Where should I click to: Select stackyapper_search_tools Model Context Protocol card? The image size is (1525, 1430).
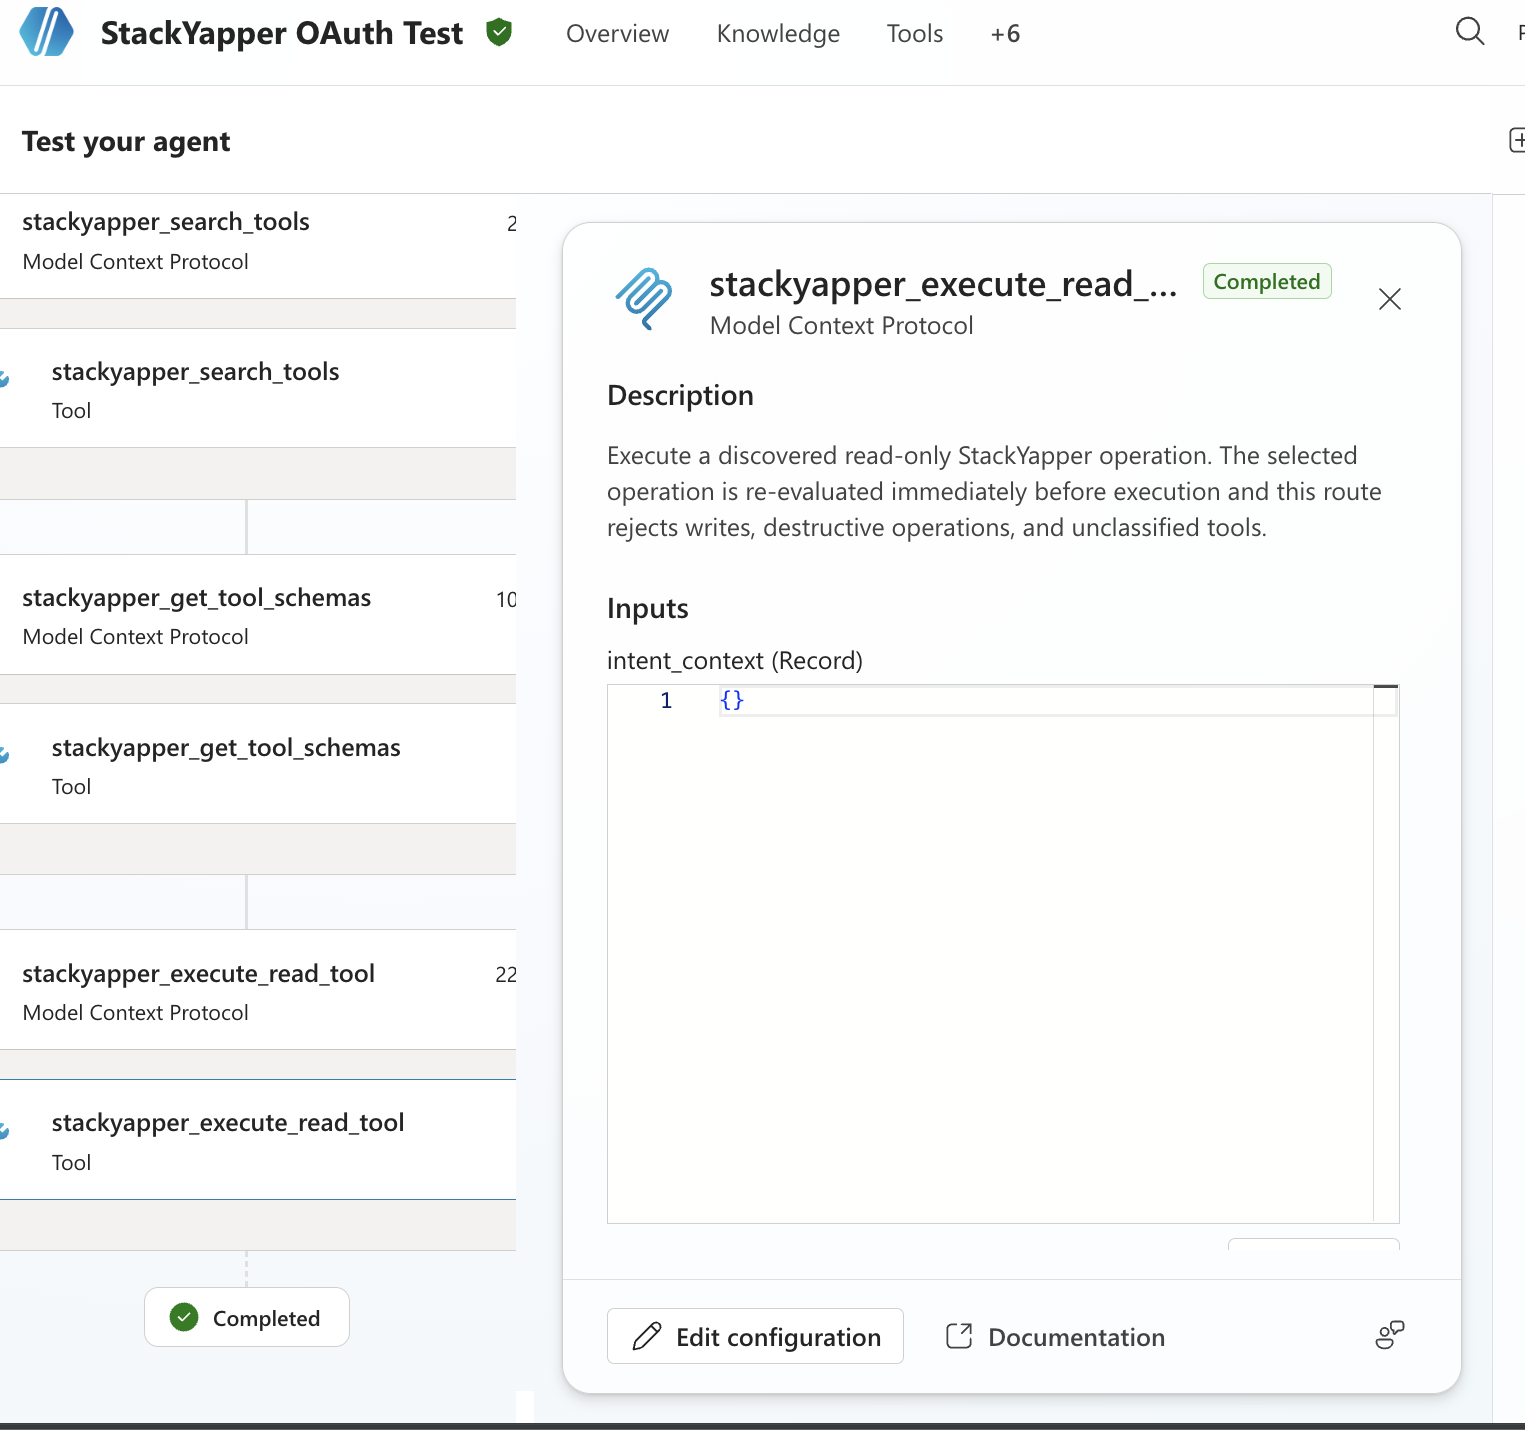coord(258,245)
